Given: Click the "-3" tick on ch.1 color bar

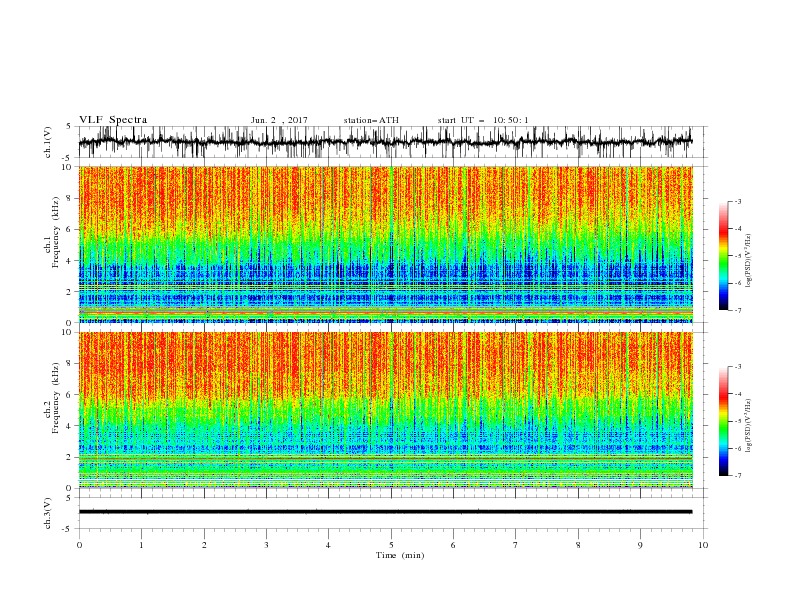Looking at the screenshot, I should coord(738,202).
